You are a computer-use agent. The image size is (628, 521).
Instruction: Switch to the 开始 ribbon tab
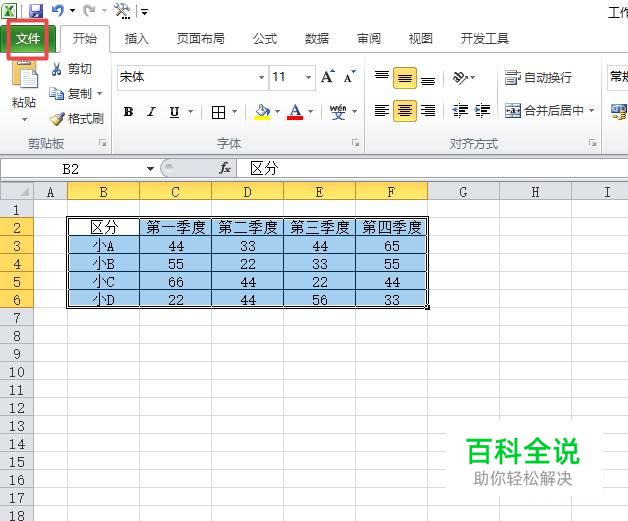tap(85, 39)
